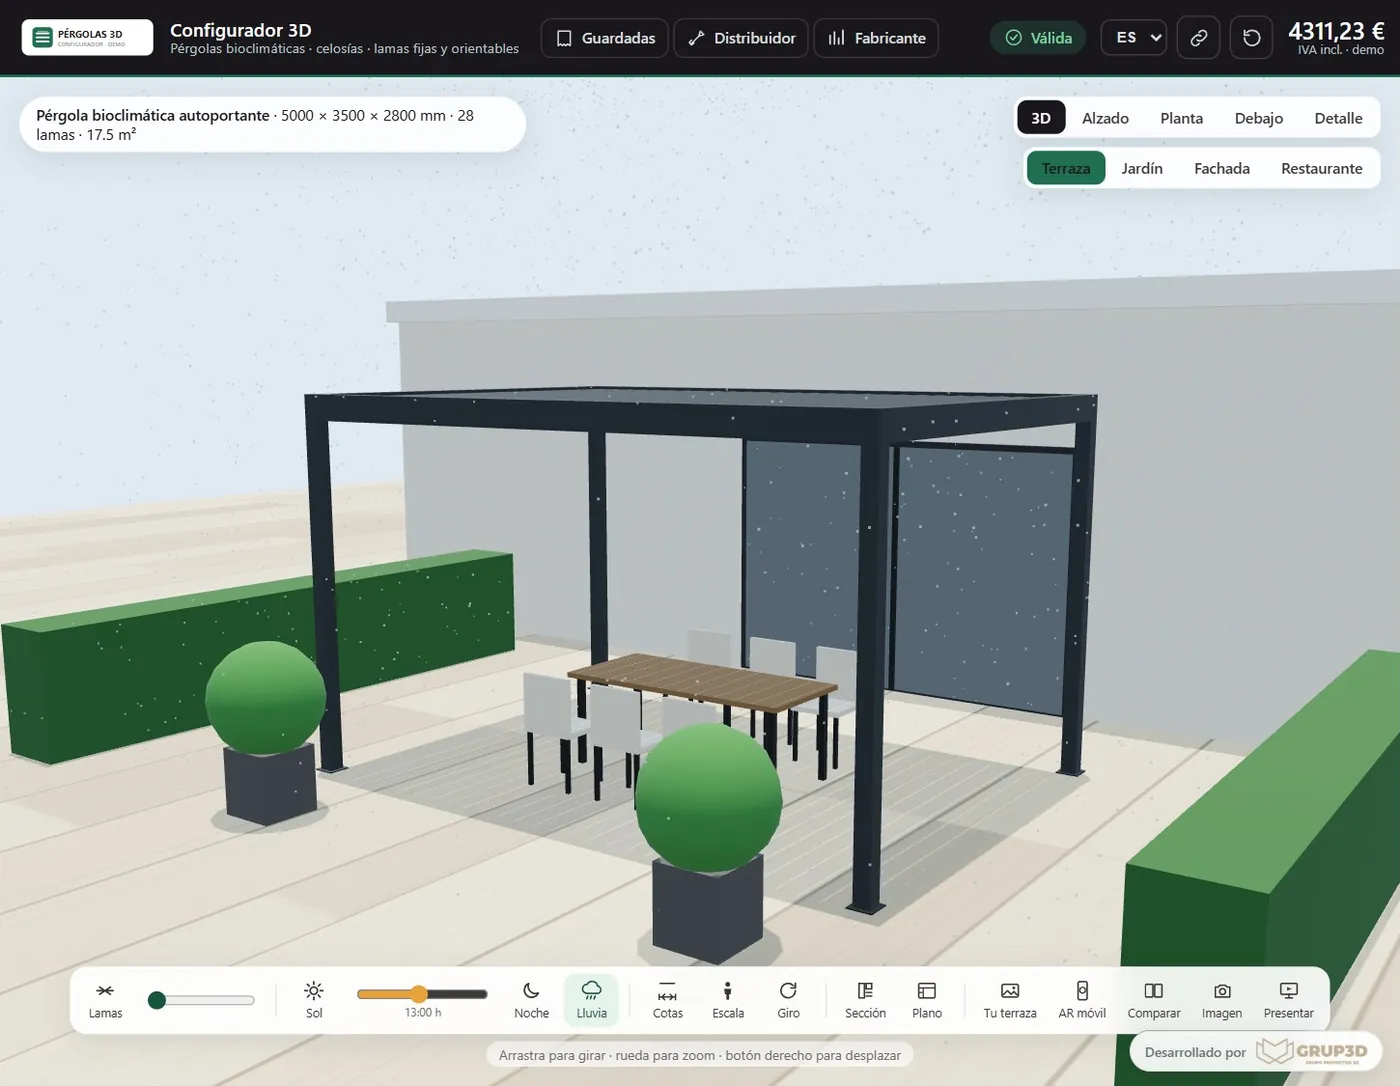Click the Sol sun icon
Viewport: 1400px width, 1086px height.
pos(314,999)
